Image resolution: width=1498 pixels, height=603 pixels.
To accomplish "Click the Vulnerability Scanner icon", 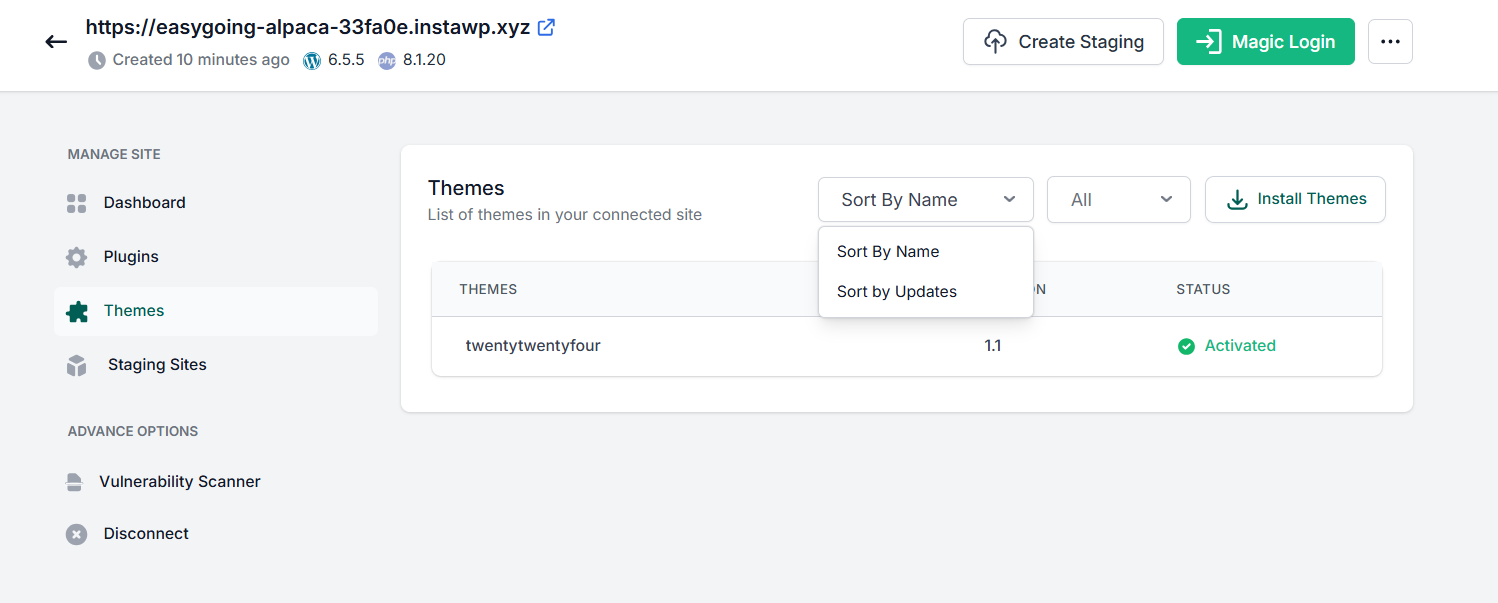I will (74, 482).
